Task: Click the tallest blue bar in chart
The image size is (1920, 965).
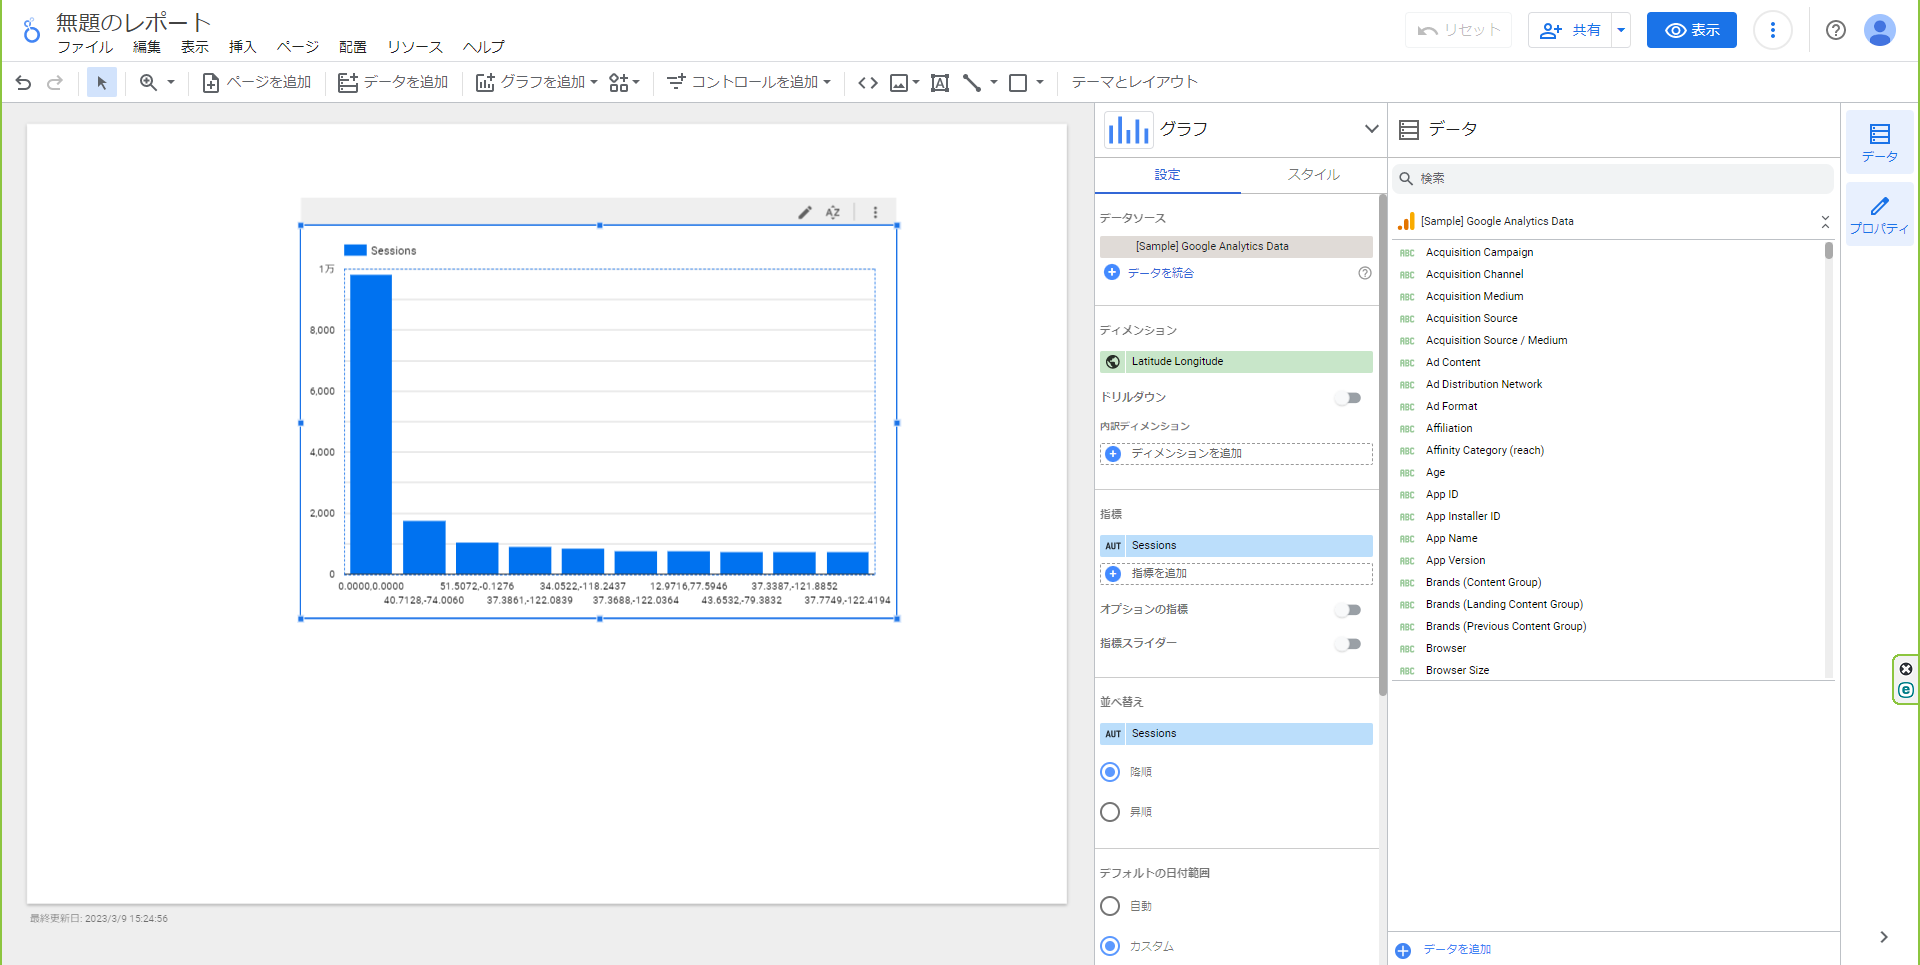Action: click(x=371, y=423)
